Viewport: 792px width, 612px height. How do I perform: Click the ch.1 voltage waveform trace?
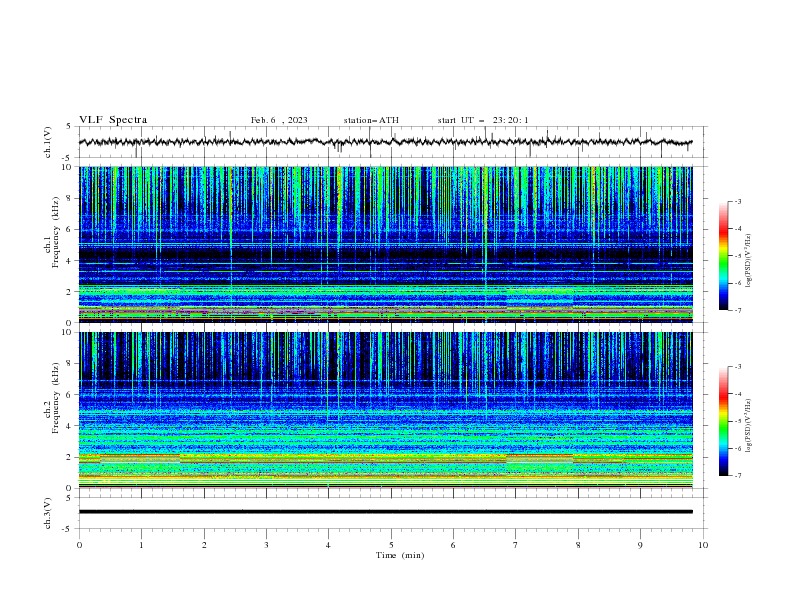[385, 142]
